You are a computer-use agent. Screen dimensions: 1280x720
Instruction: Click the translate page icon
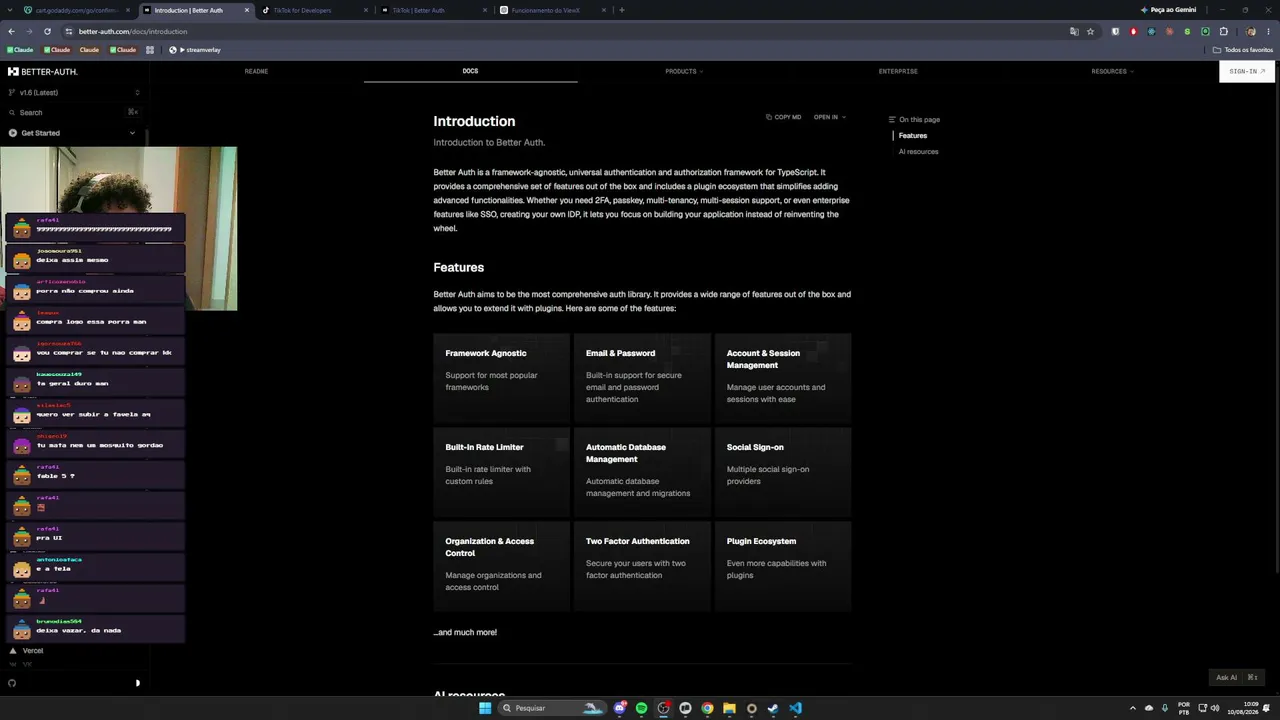(x=1074, y=31)
